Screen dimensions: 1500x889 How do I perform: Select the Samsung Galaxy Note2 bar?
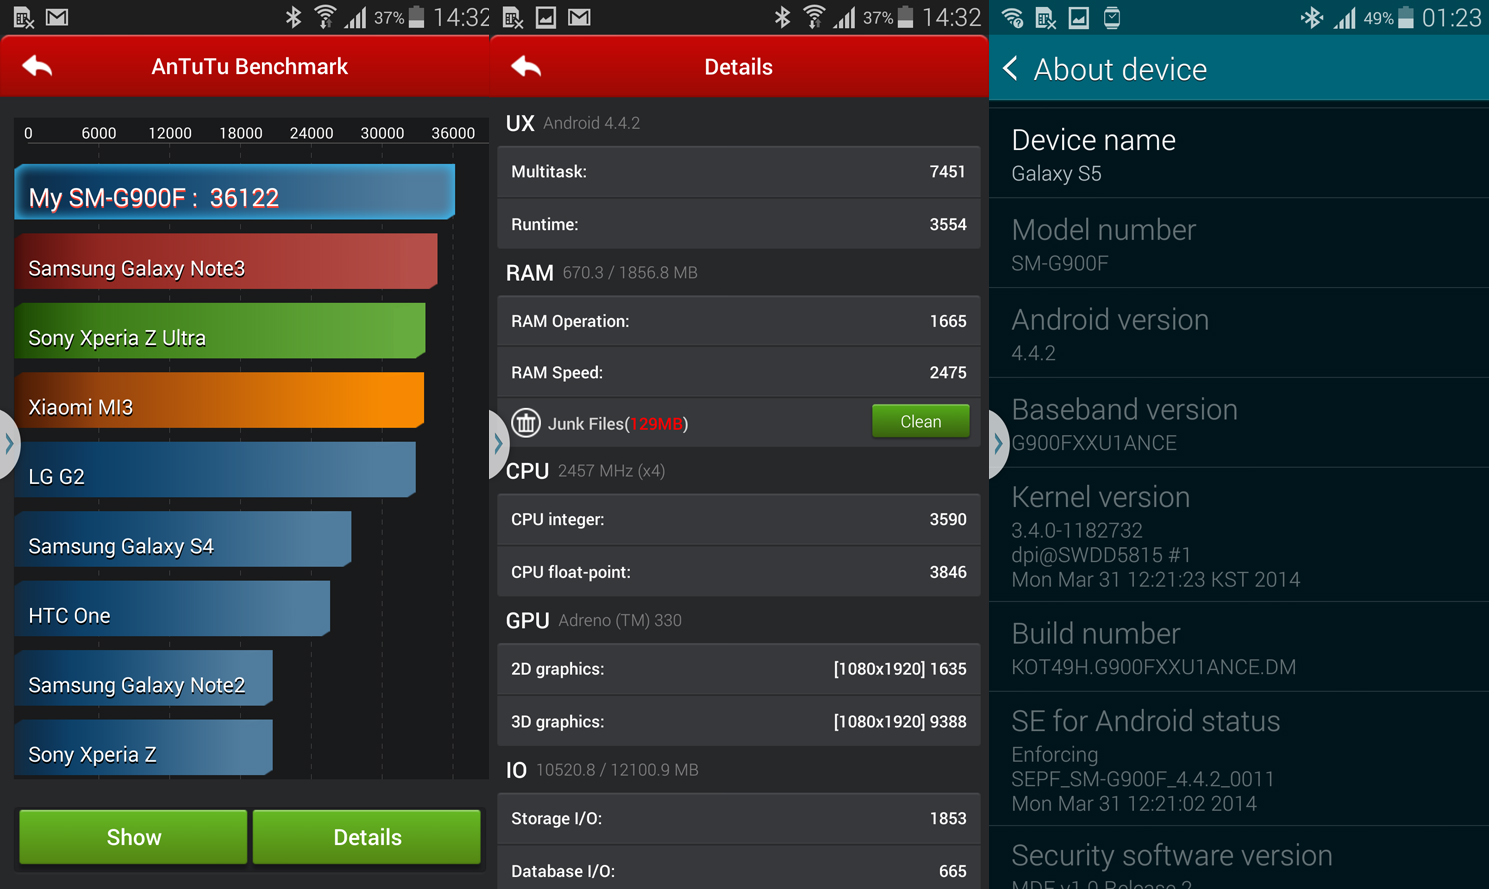[144, 678]
